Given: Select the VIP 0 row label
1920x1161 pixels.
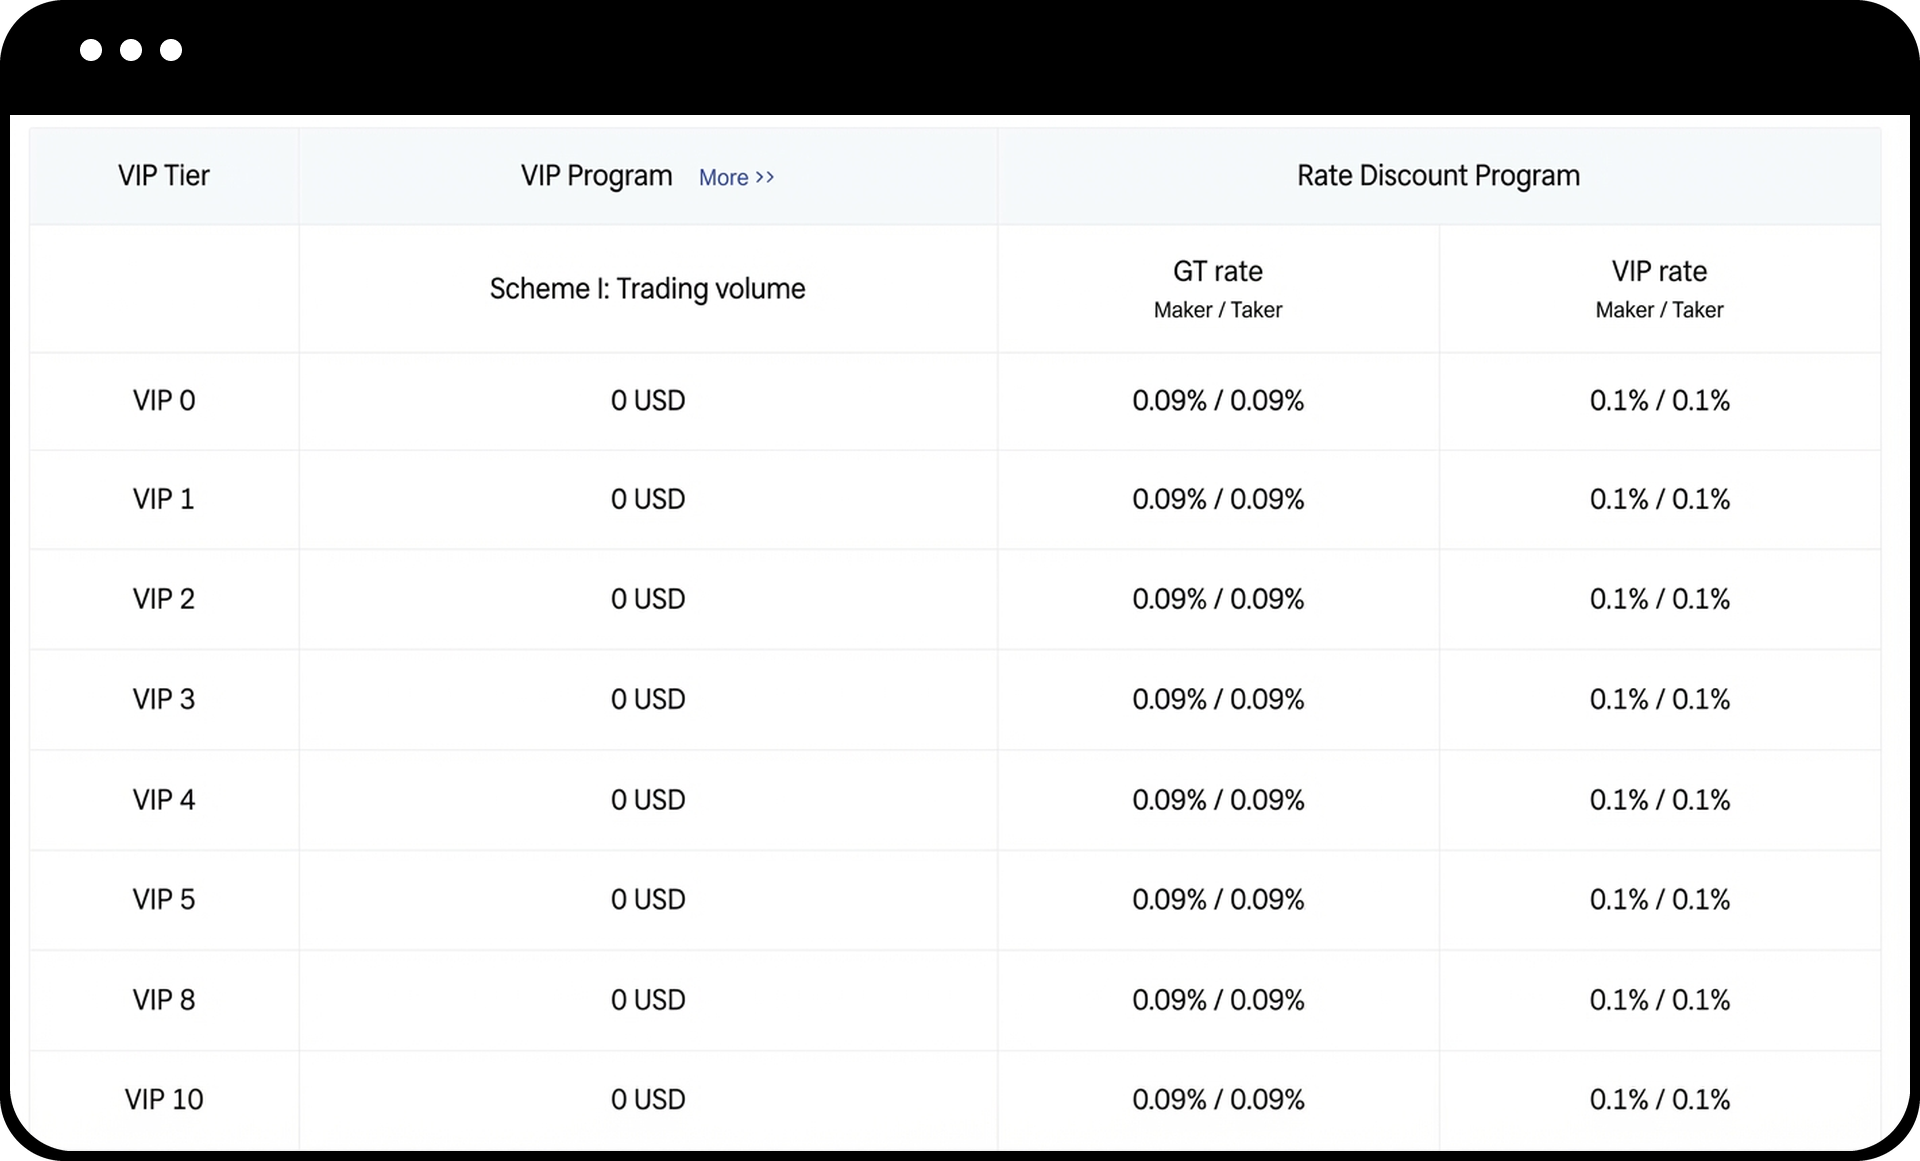Looking at the screenshot, I should click(x=164, y=401).
